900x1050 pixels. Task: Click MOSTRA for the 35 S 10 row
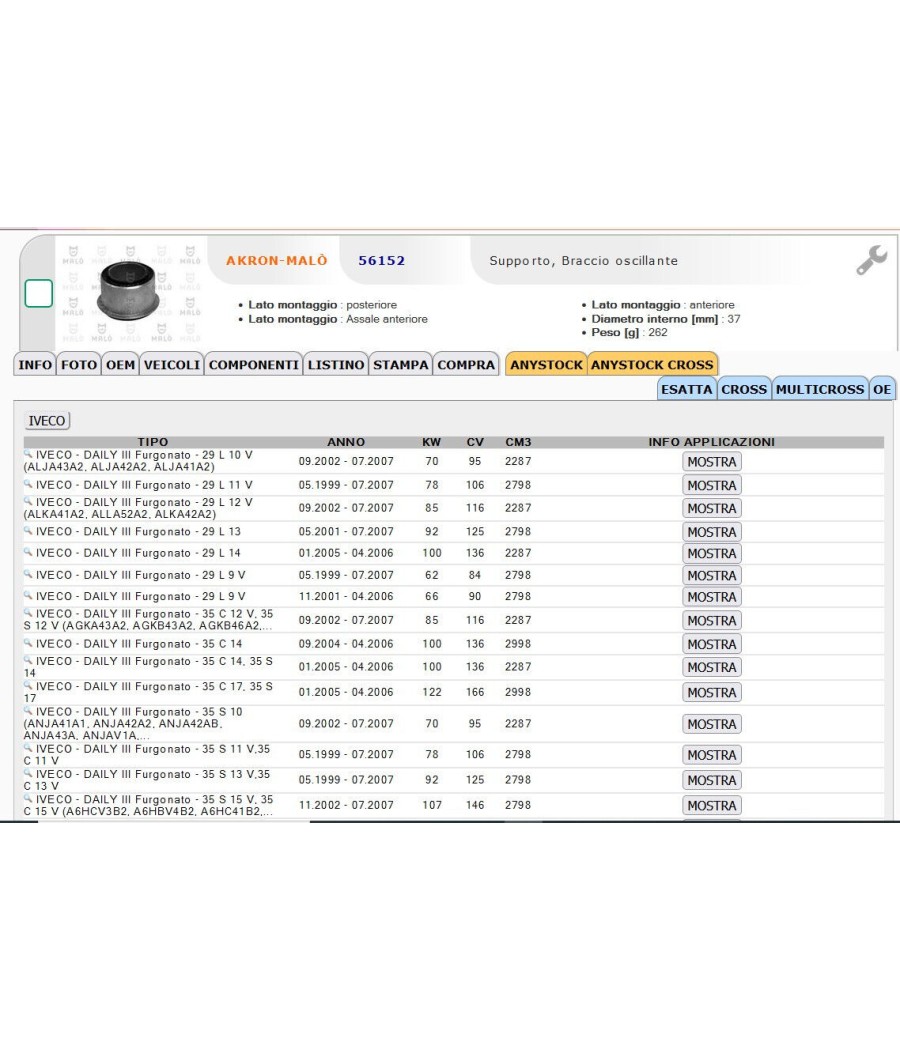click(x=712, y=724)
